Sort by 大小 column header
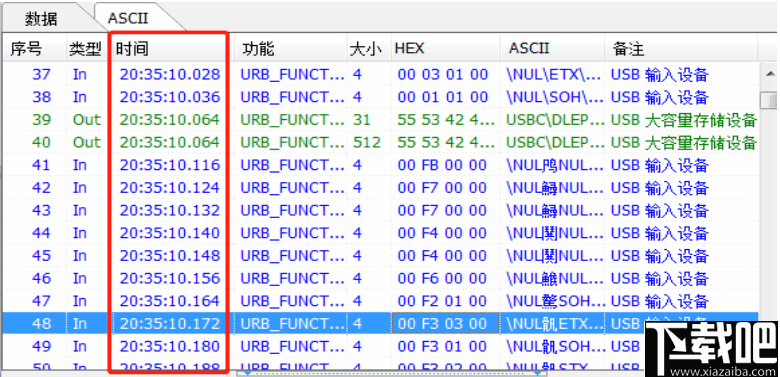The image size is (780, 377). 366,49
